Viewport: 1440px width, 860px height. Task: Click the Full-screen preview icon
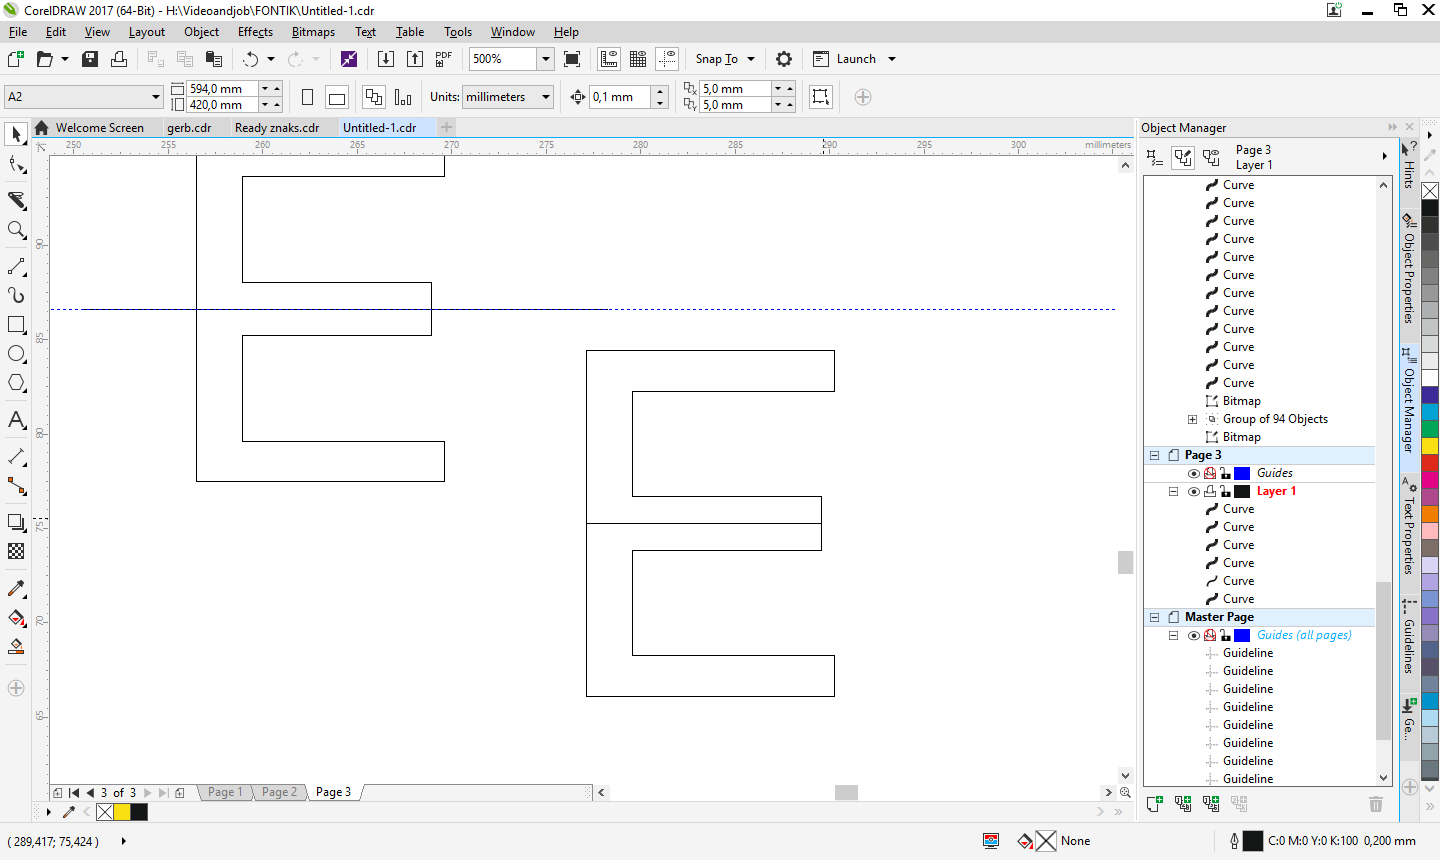click(572, 59)
